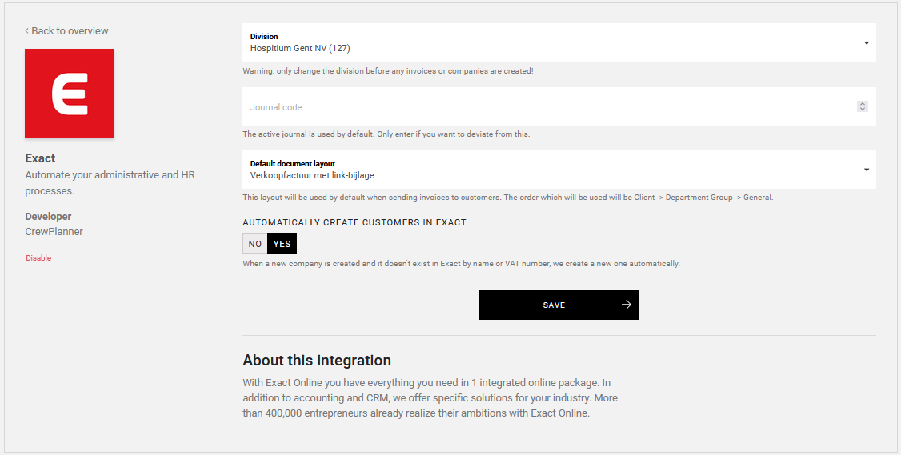This screenshot has width=901, height=455.
Task: Go back via the Back to overview link
Action: (69, 31)
